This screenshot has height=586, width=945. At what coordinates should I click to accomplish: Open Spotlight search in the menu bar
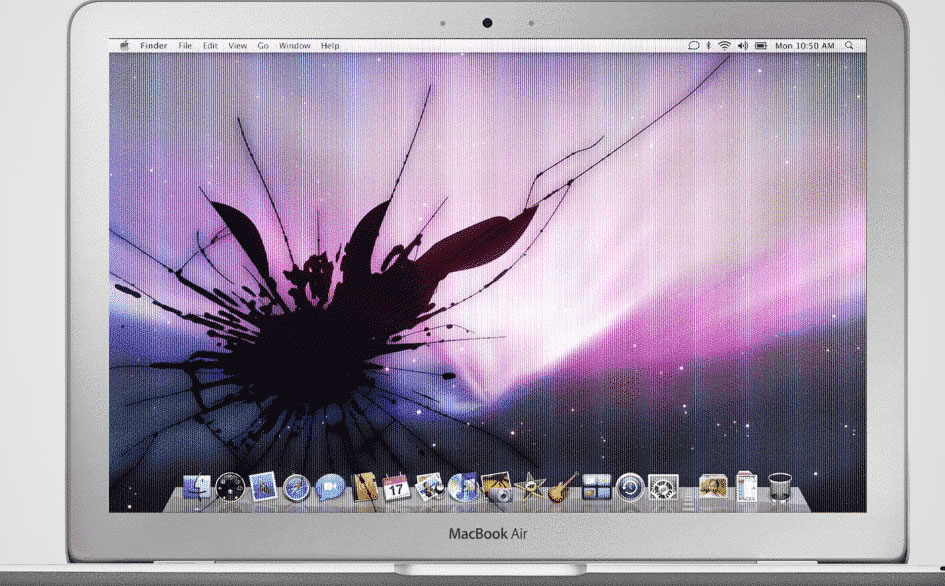tap(847, 44)
